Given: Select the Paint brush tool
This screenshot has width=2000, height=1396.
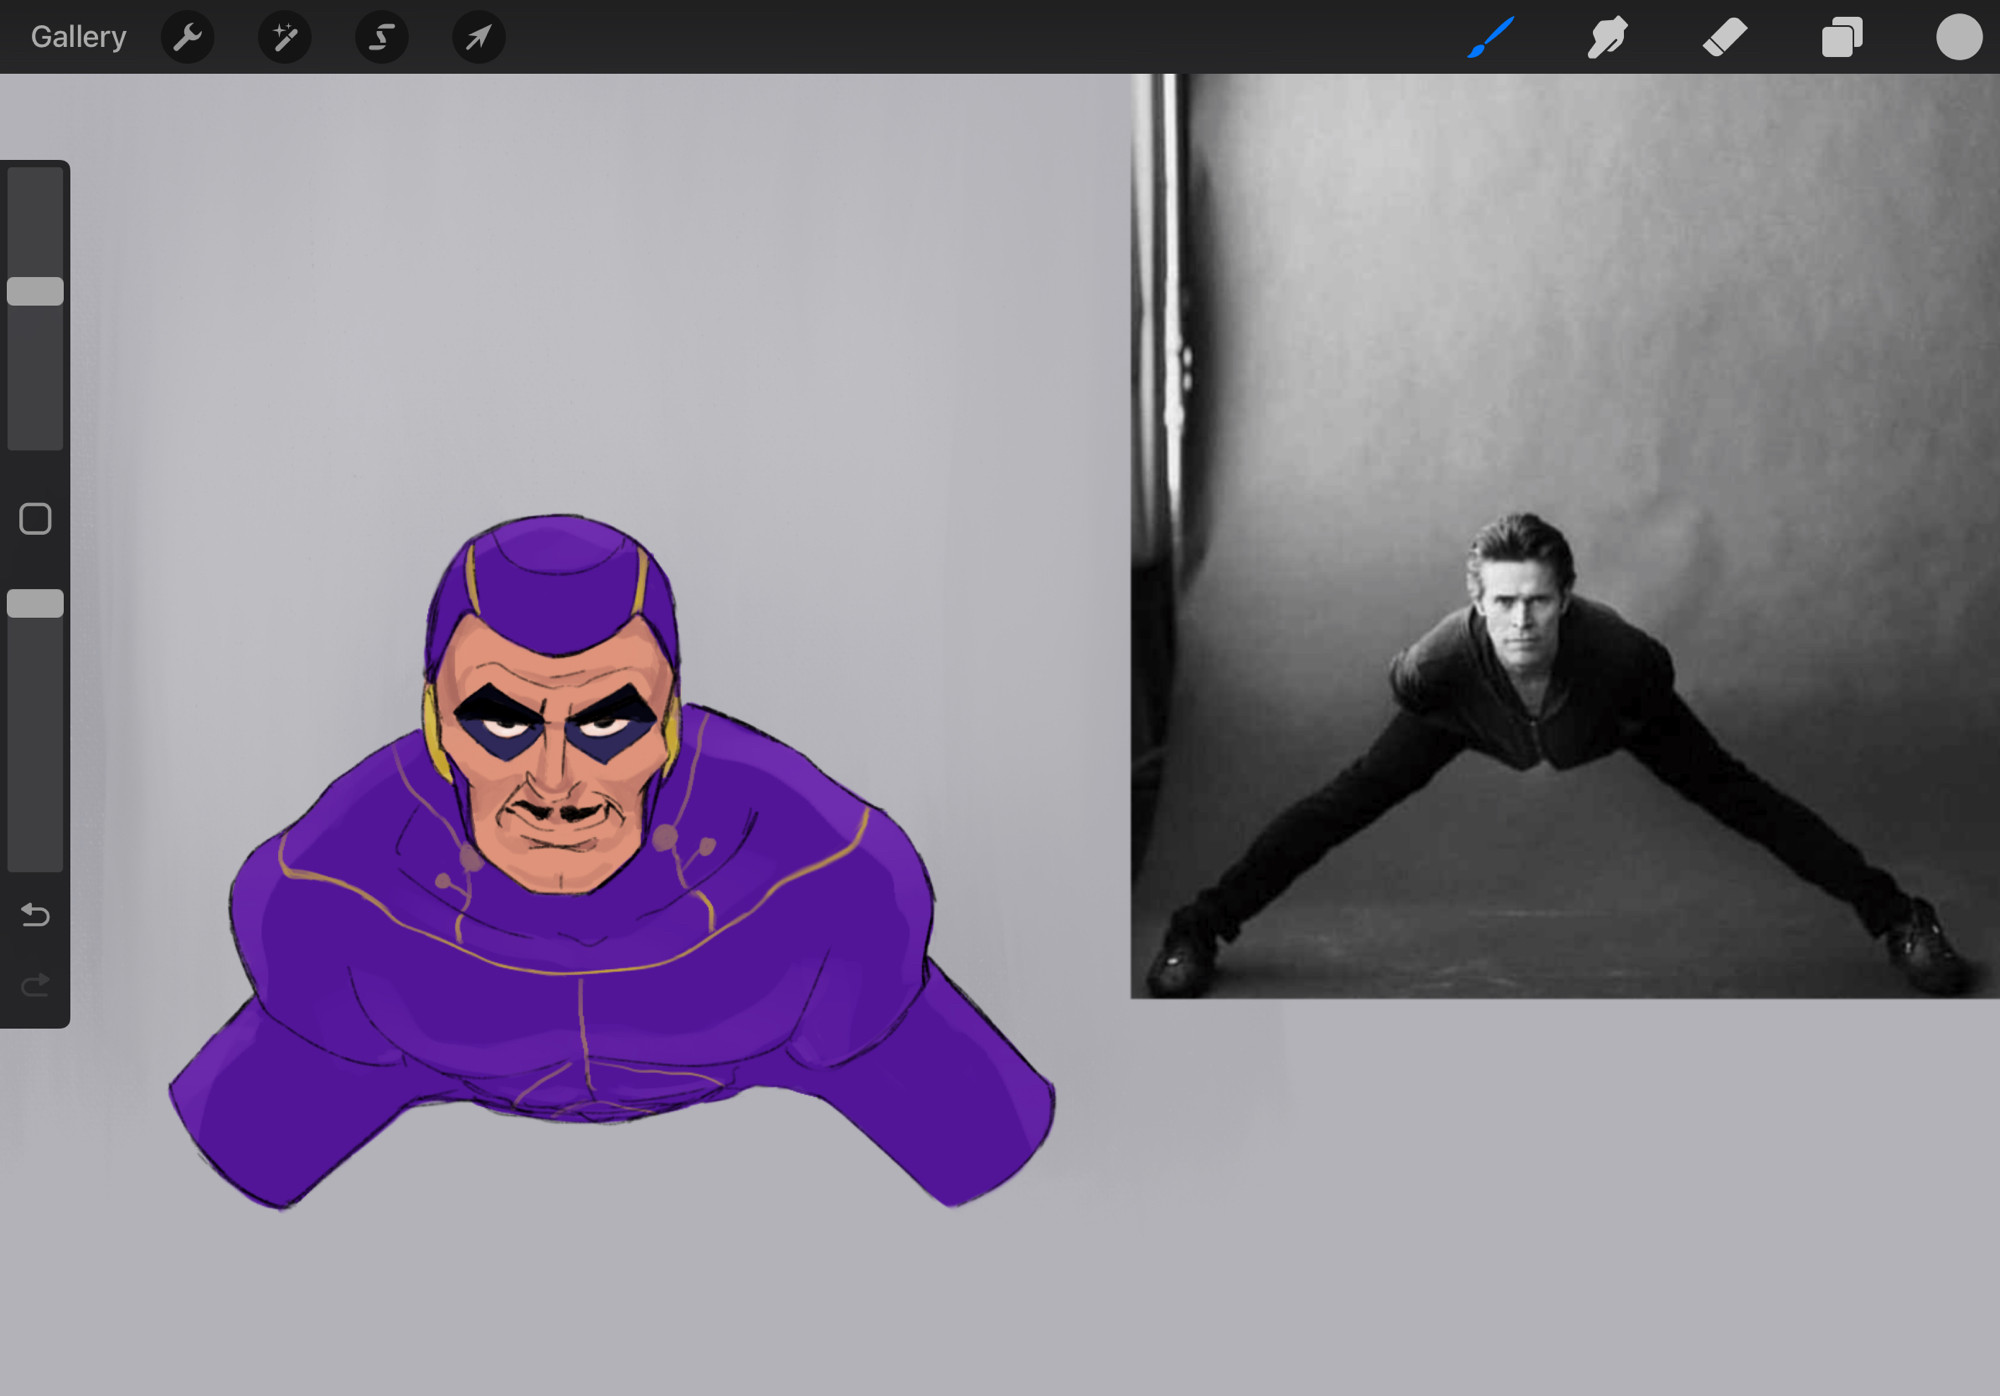Looking at the screenshot, I should click(1490, 37).
